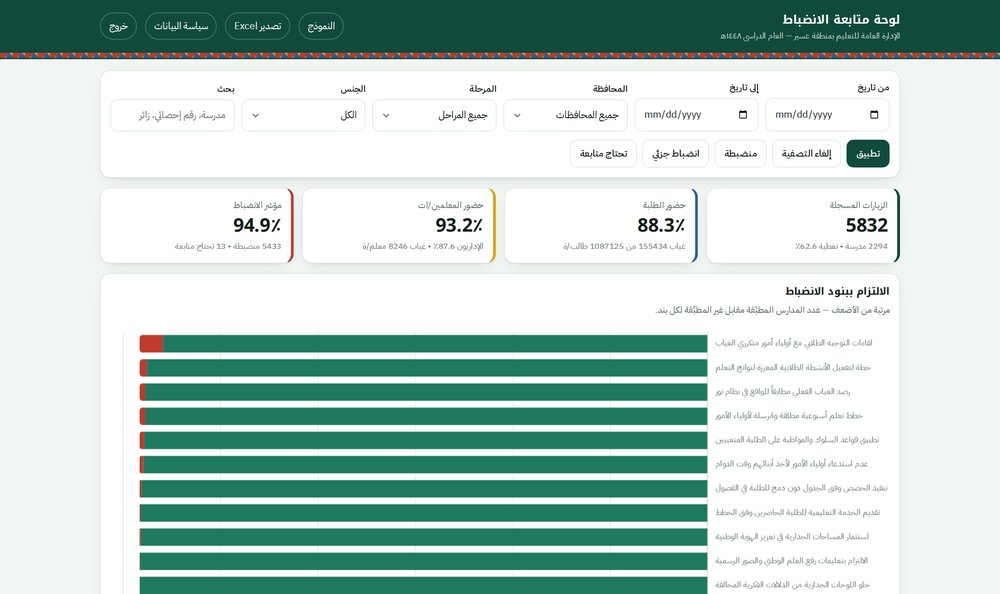Click the تطبيق apply button
Screen dimensions: 1000x594
click(x=868, y=154)
